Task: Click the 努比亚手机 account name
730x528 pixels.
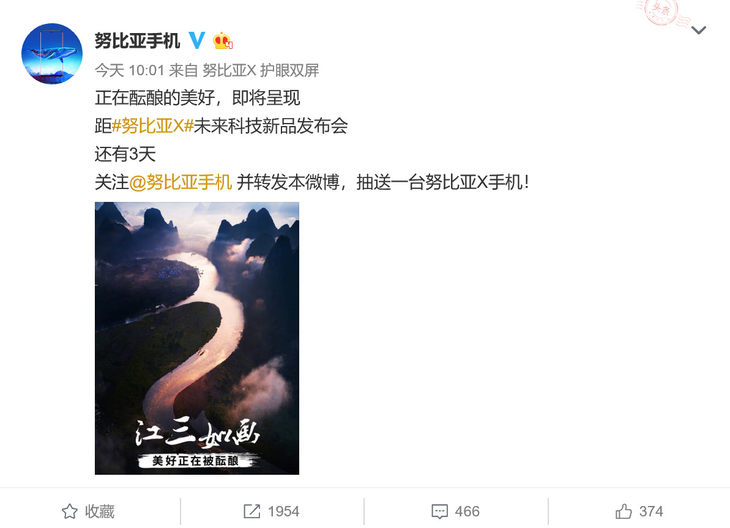Action: click(137, 41)
